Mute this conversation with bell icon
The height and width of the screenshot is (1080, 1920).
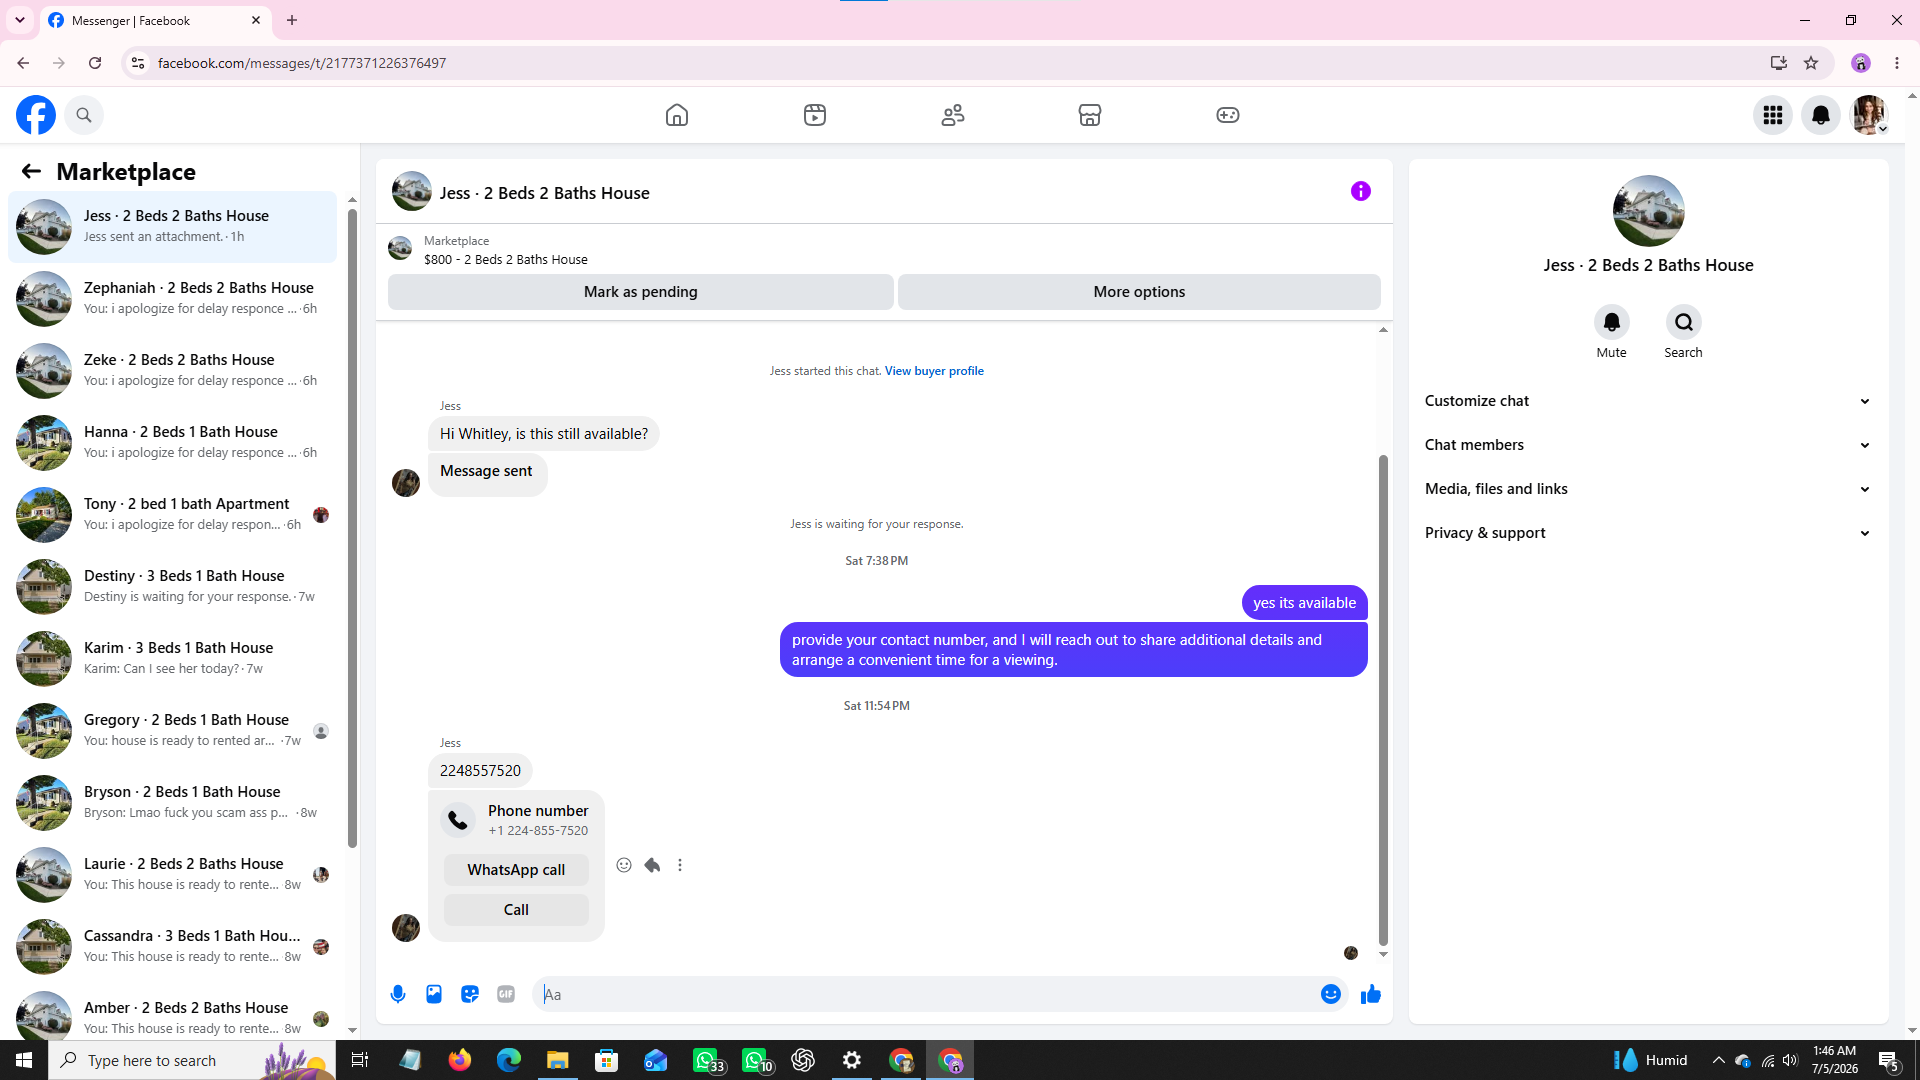click(x=1611, y=322)
